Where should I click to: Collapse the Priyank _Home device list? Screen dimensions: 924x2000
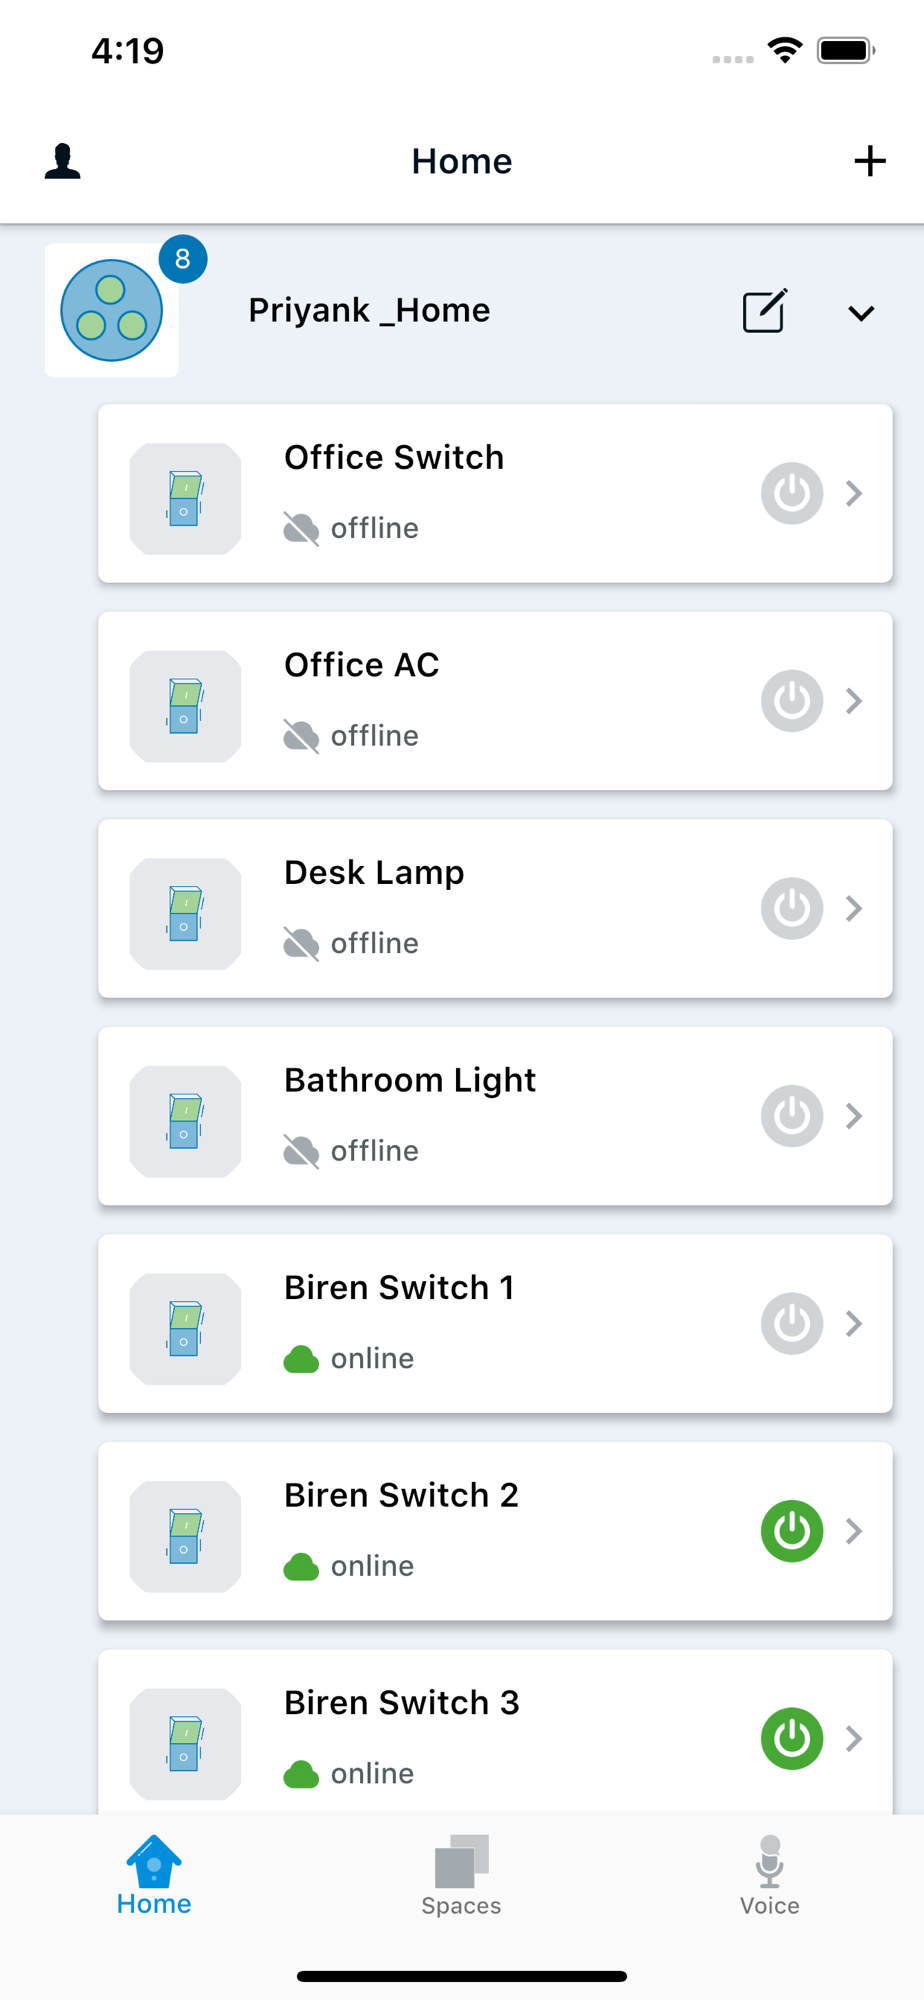tap(861, 313)
